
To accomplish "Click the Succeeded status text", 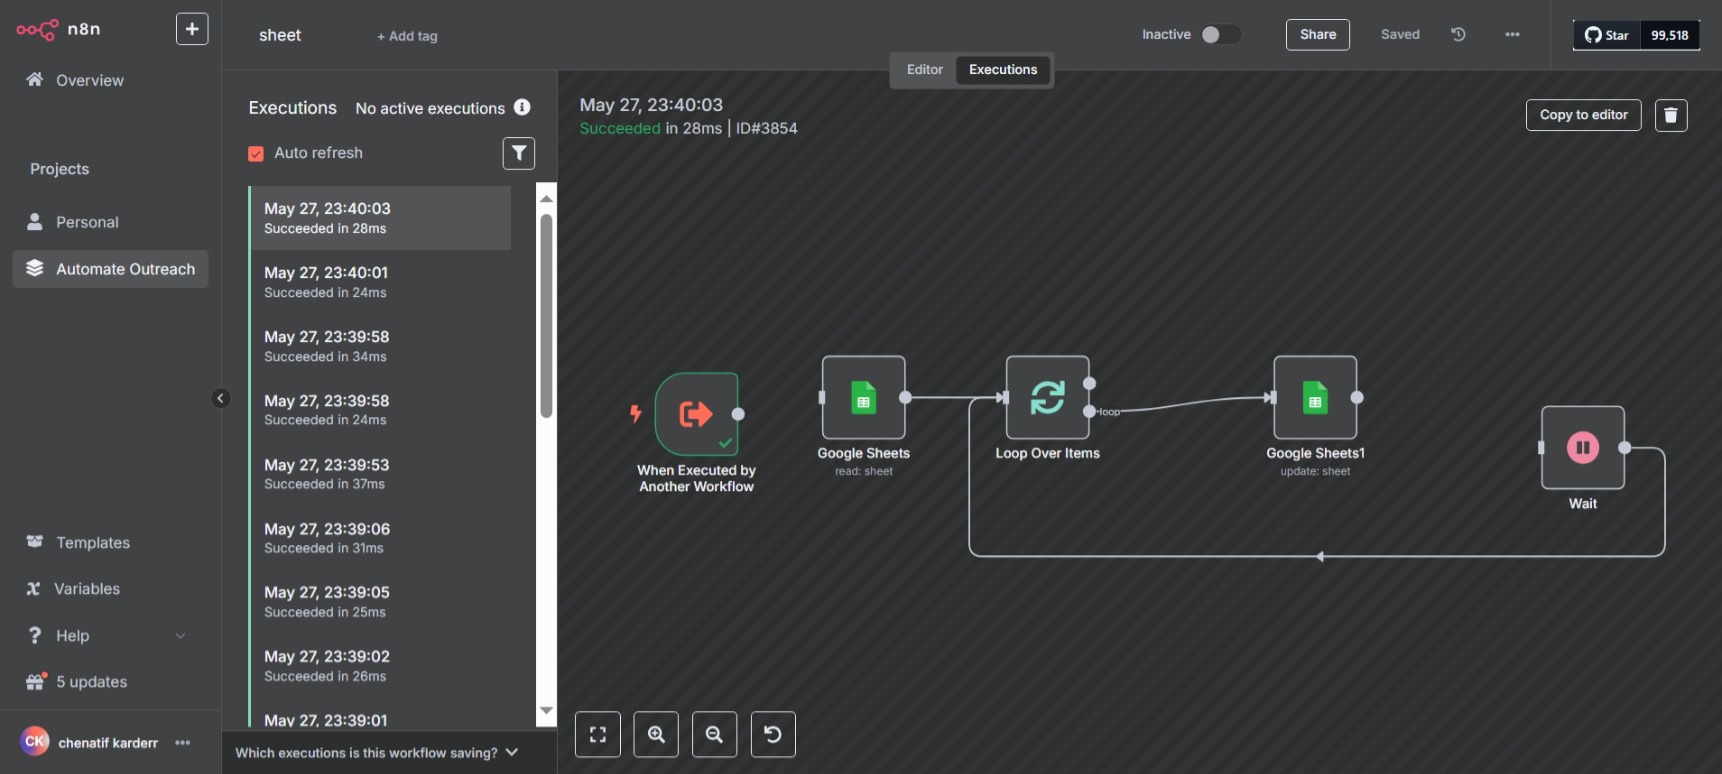I will click(620, 128).
